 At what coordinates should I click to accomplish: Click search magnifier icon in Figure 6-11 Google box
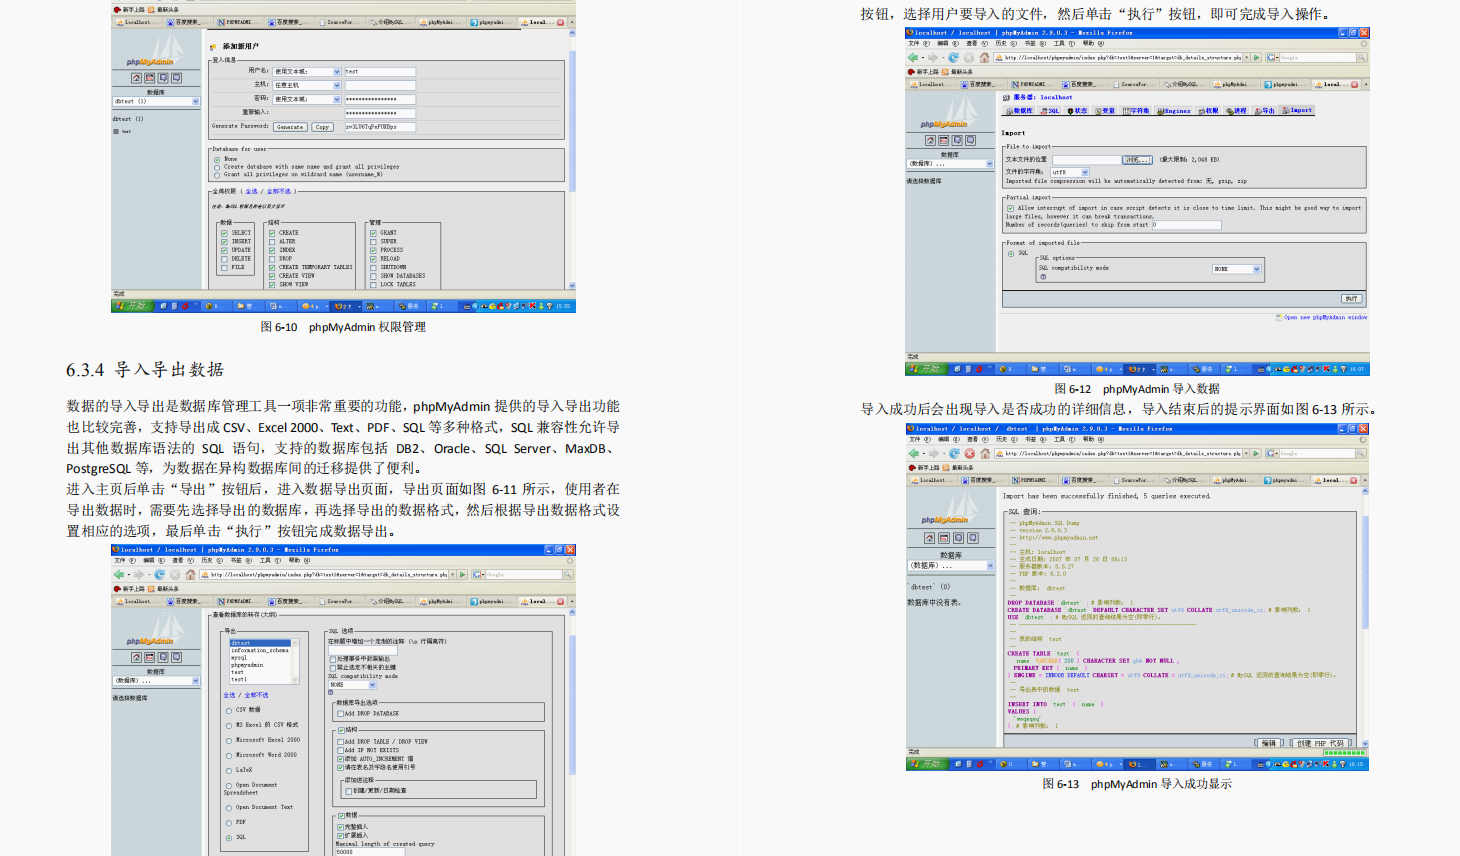click(x=568, y=575)
